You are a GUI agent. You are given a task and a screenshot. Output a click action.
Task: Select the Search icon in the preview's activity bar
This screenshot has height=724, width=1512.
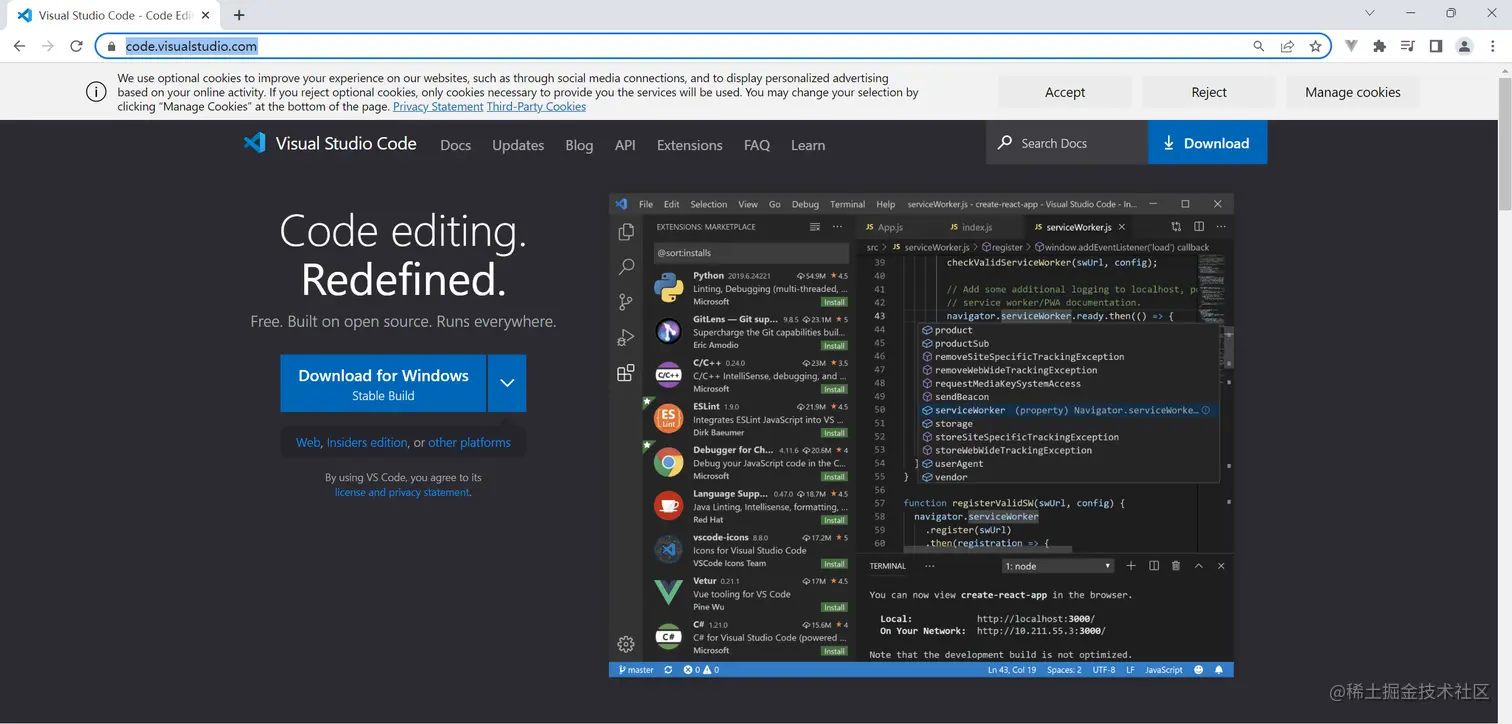[x=626, y=267]
